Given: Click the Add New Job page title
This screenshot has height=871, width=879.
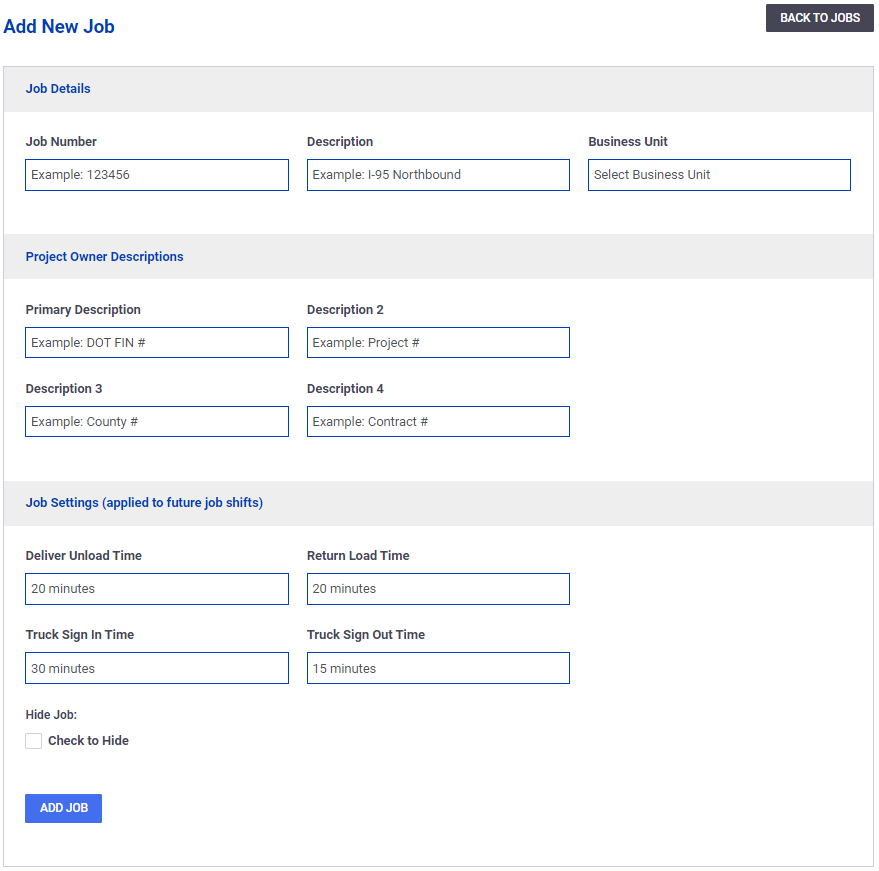Looking at the screenshot, I should coord(59,26).
